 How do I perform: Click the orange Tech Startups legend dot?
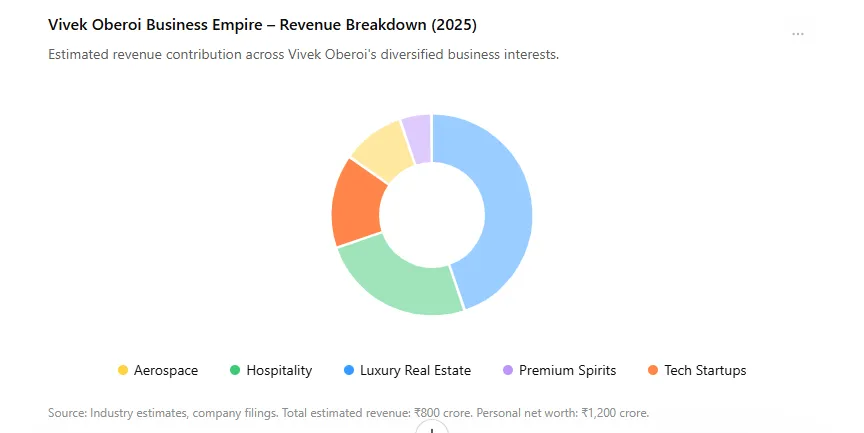[653, 370]
